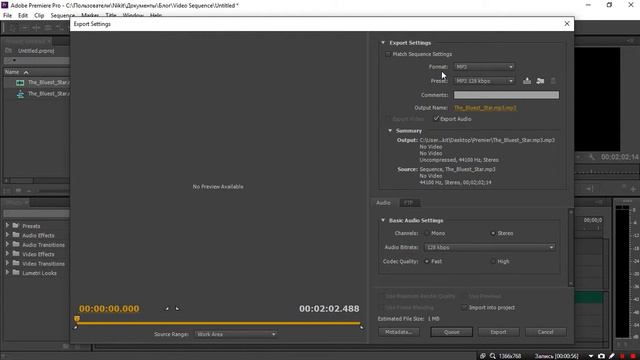Open the Audio Bitrate dropdown

pos(490,247)
